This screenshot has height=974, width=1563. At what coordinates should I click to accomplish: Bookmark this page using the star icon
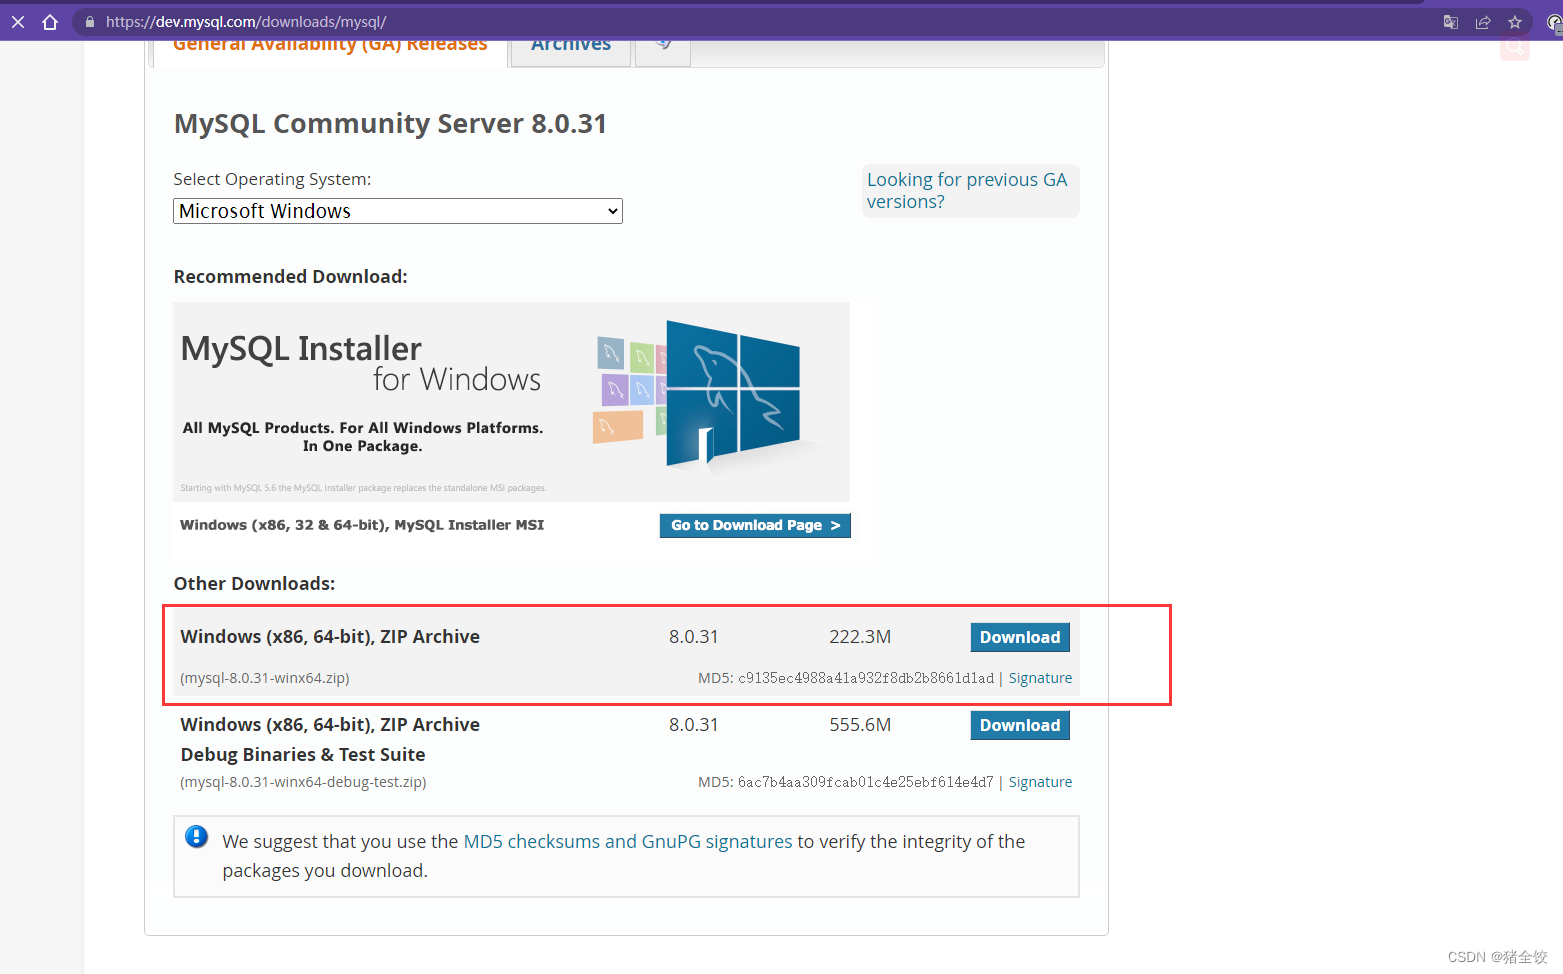(x=1515, y=21)
